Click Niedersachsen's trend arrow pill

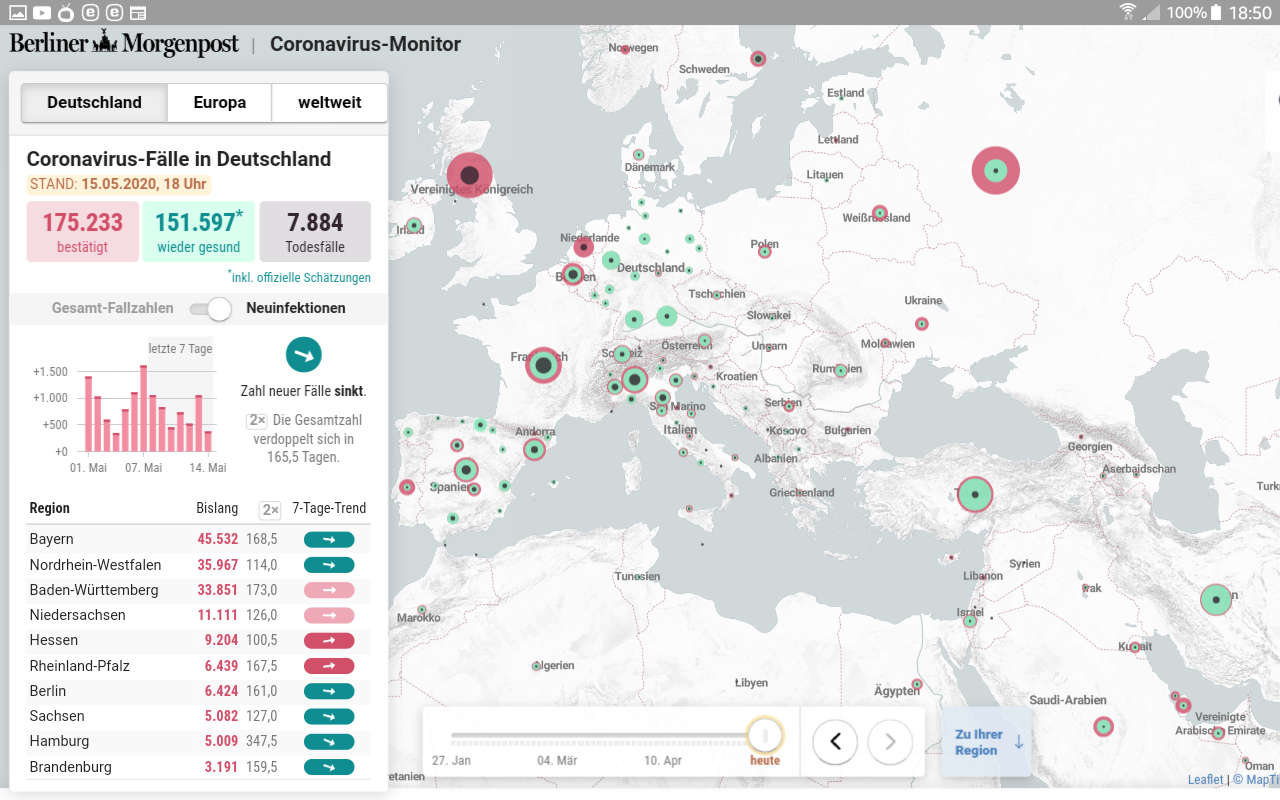[x=329, y=615]
